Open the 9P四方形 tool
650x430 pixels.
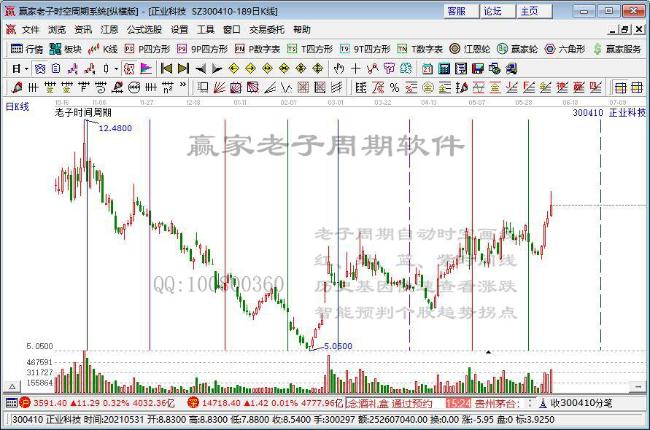click(x=202, y=49)
